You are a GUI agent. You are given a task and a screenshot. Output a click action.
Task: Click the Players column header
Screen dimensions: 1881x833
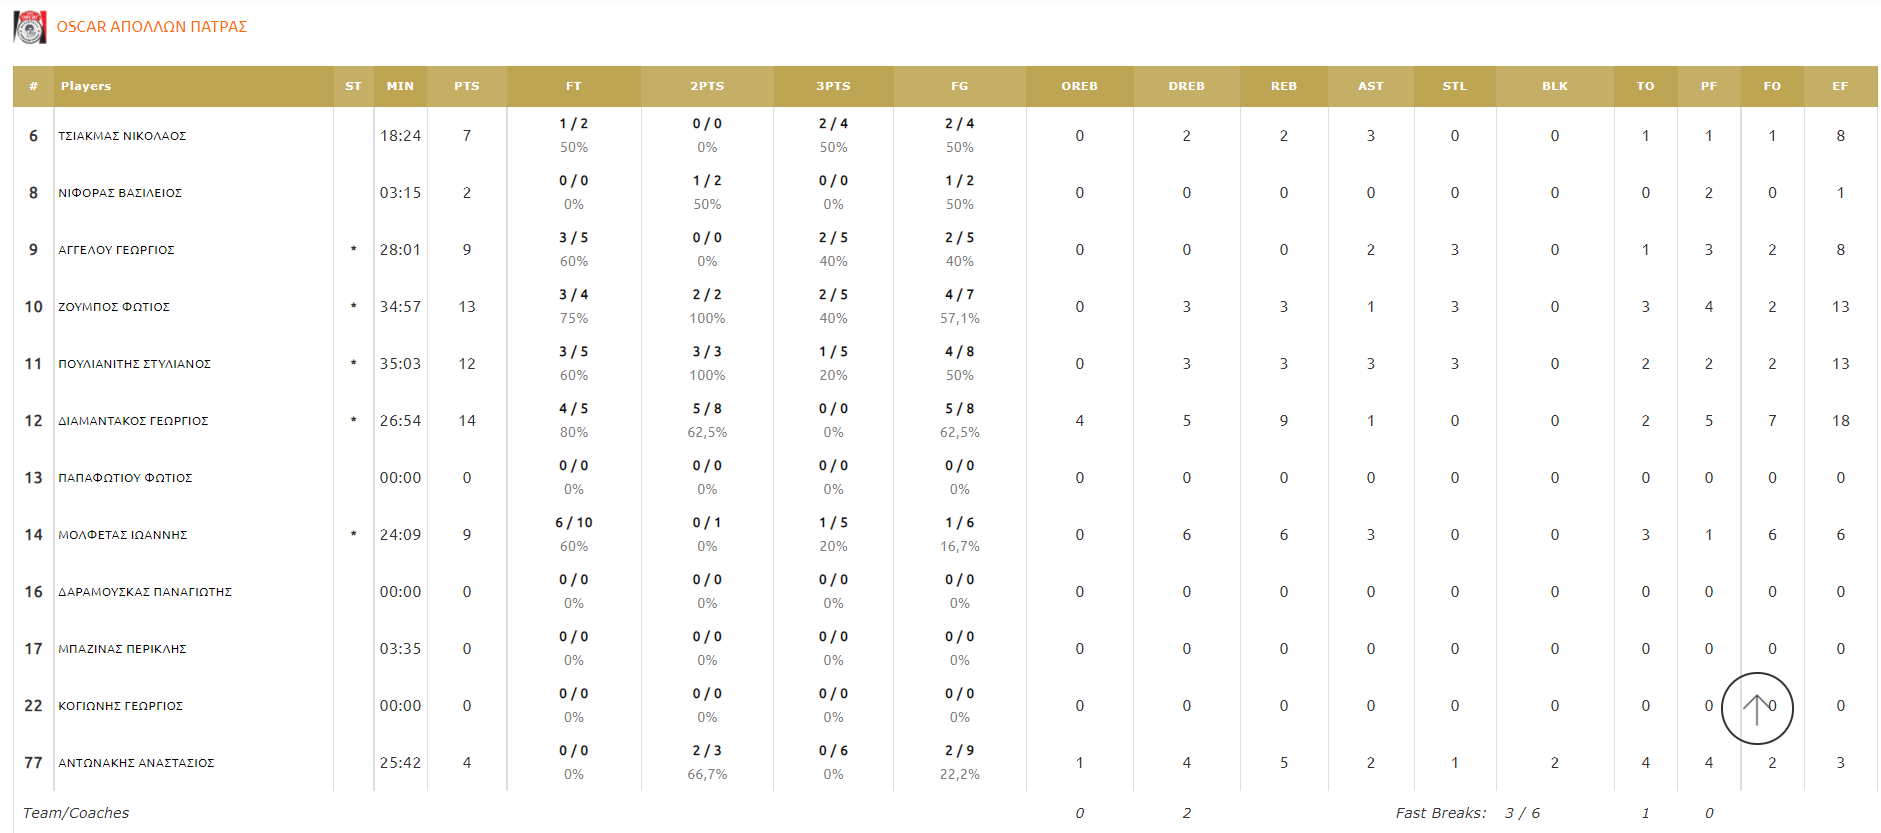[86, 86]
